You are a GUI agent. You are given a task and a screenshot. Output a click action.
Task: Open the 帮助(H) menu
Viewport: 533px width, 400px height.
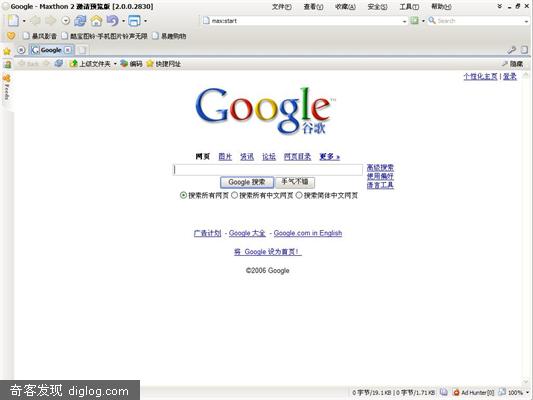point(441,6)
